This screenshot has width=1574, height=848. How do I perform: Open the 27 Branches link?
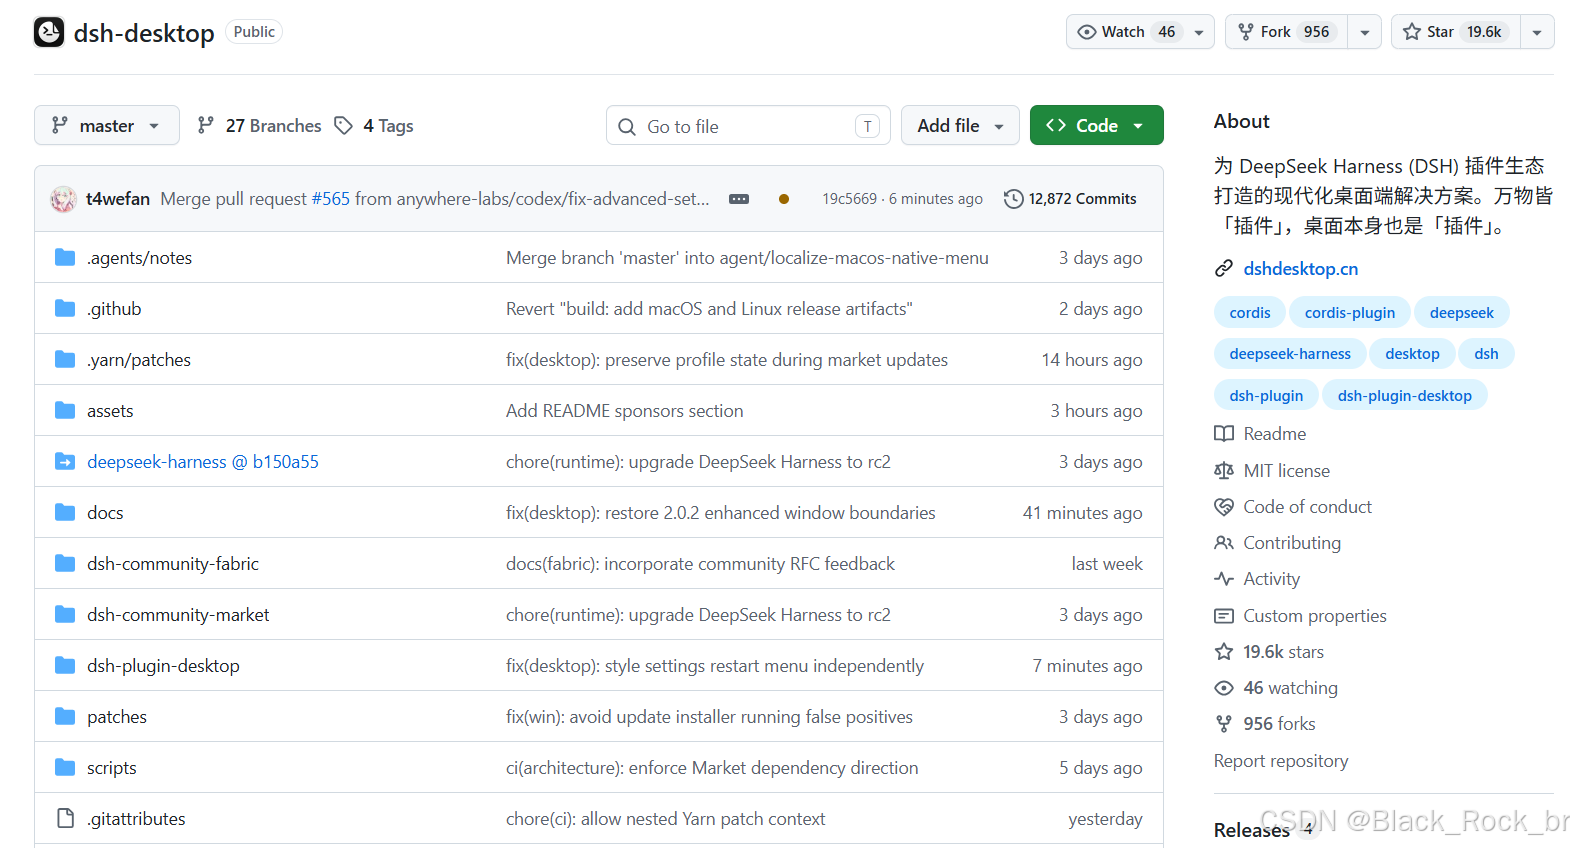coord(260,125)
